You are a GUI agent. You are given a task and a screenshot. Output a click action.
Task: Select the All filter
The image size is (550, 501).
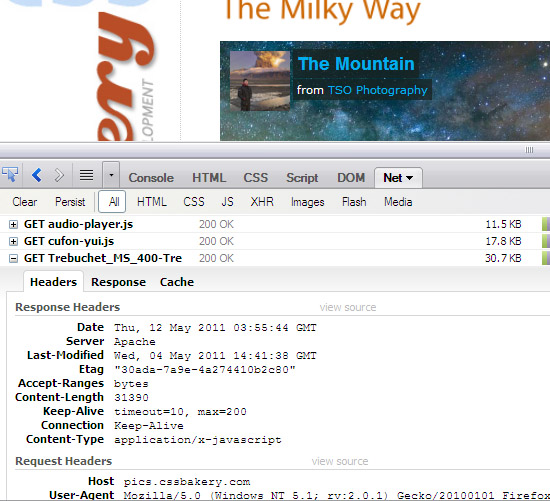tap(112, 202)
